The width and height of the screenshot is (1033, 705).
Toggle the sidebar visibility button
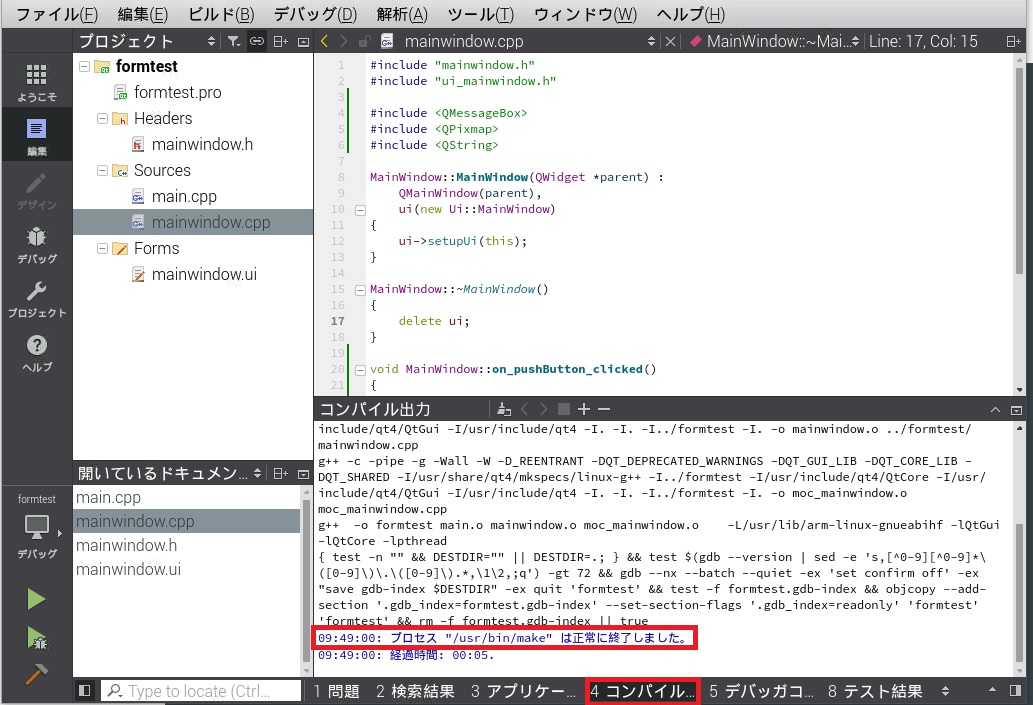[85, 691]
